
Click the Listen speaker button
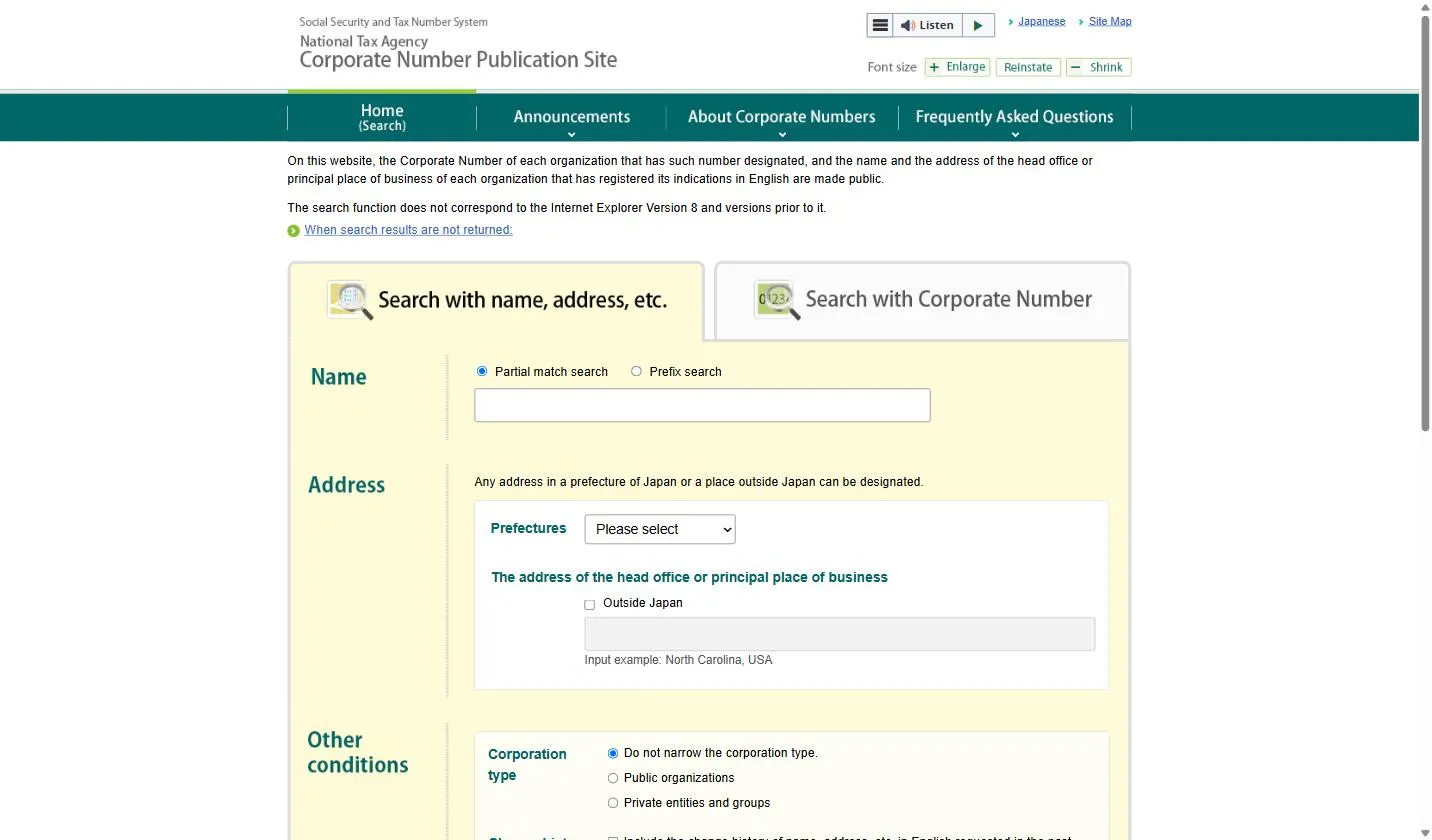coord(927,25)
